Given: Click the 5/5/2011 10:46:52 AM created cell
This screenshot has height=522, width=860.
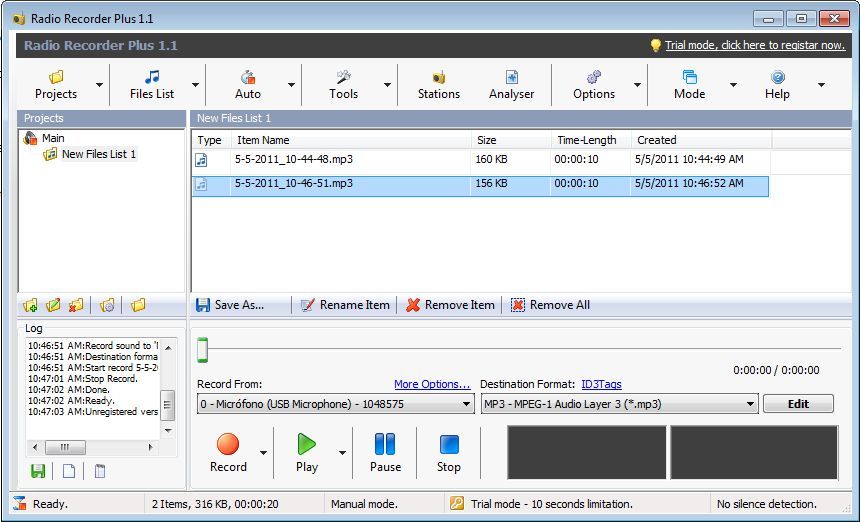Looking at the screenshot, I should point(689,184).
